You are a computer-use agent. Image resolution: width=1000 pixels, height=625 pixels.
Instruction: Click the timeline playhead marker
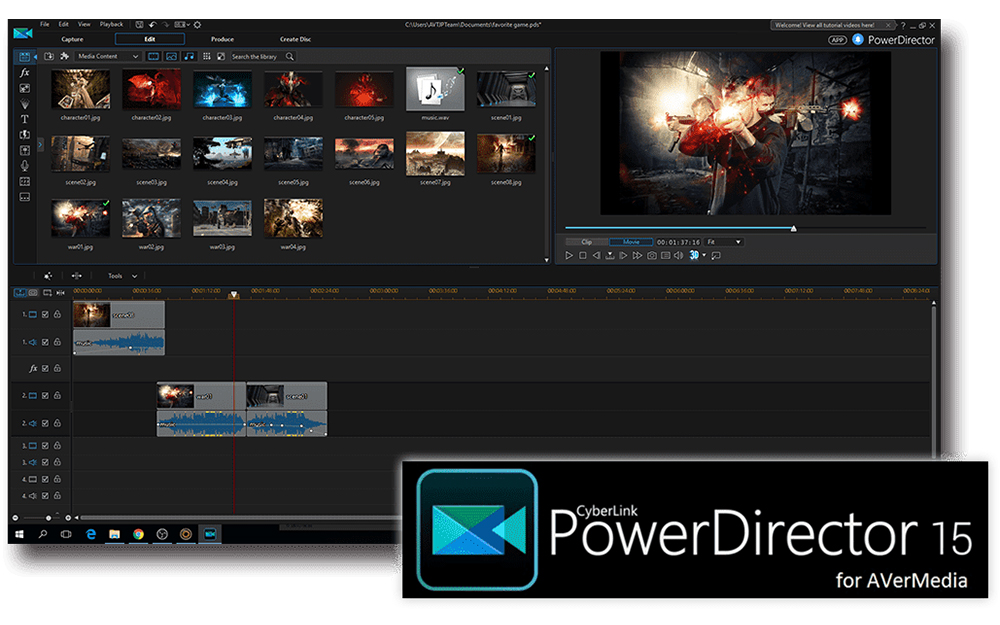click(234, 295)
